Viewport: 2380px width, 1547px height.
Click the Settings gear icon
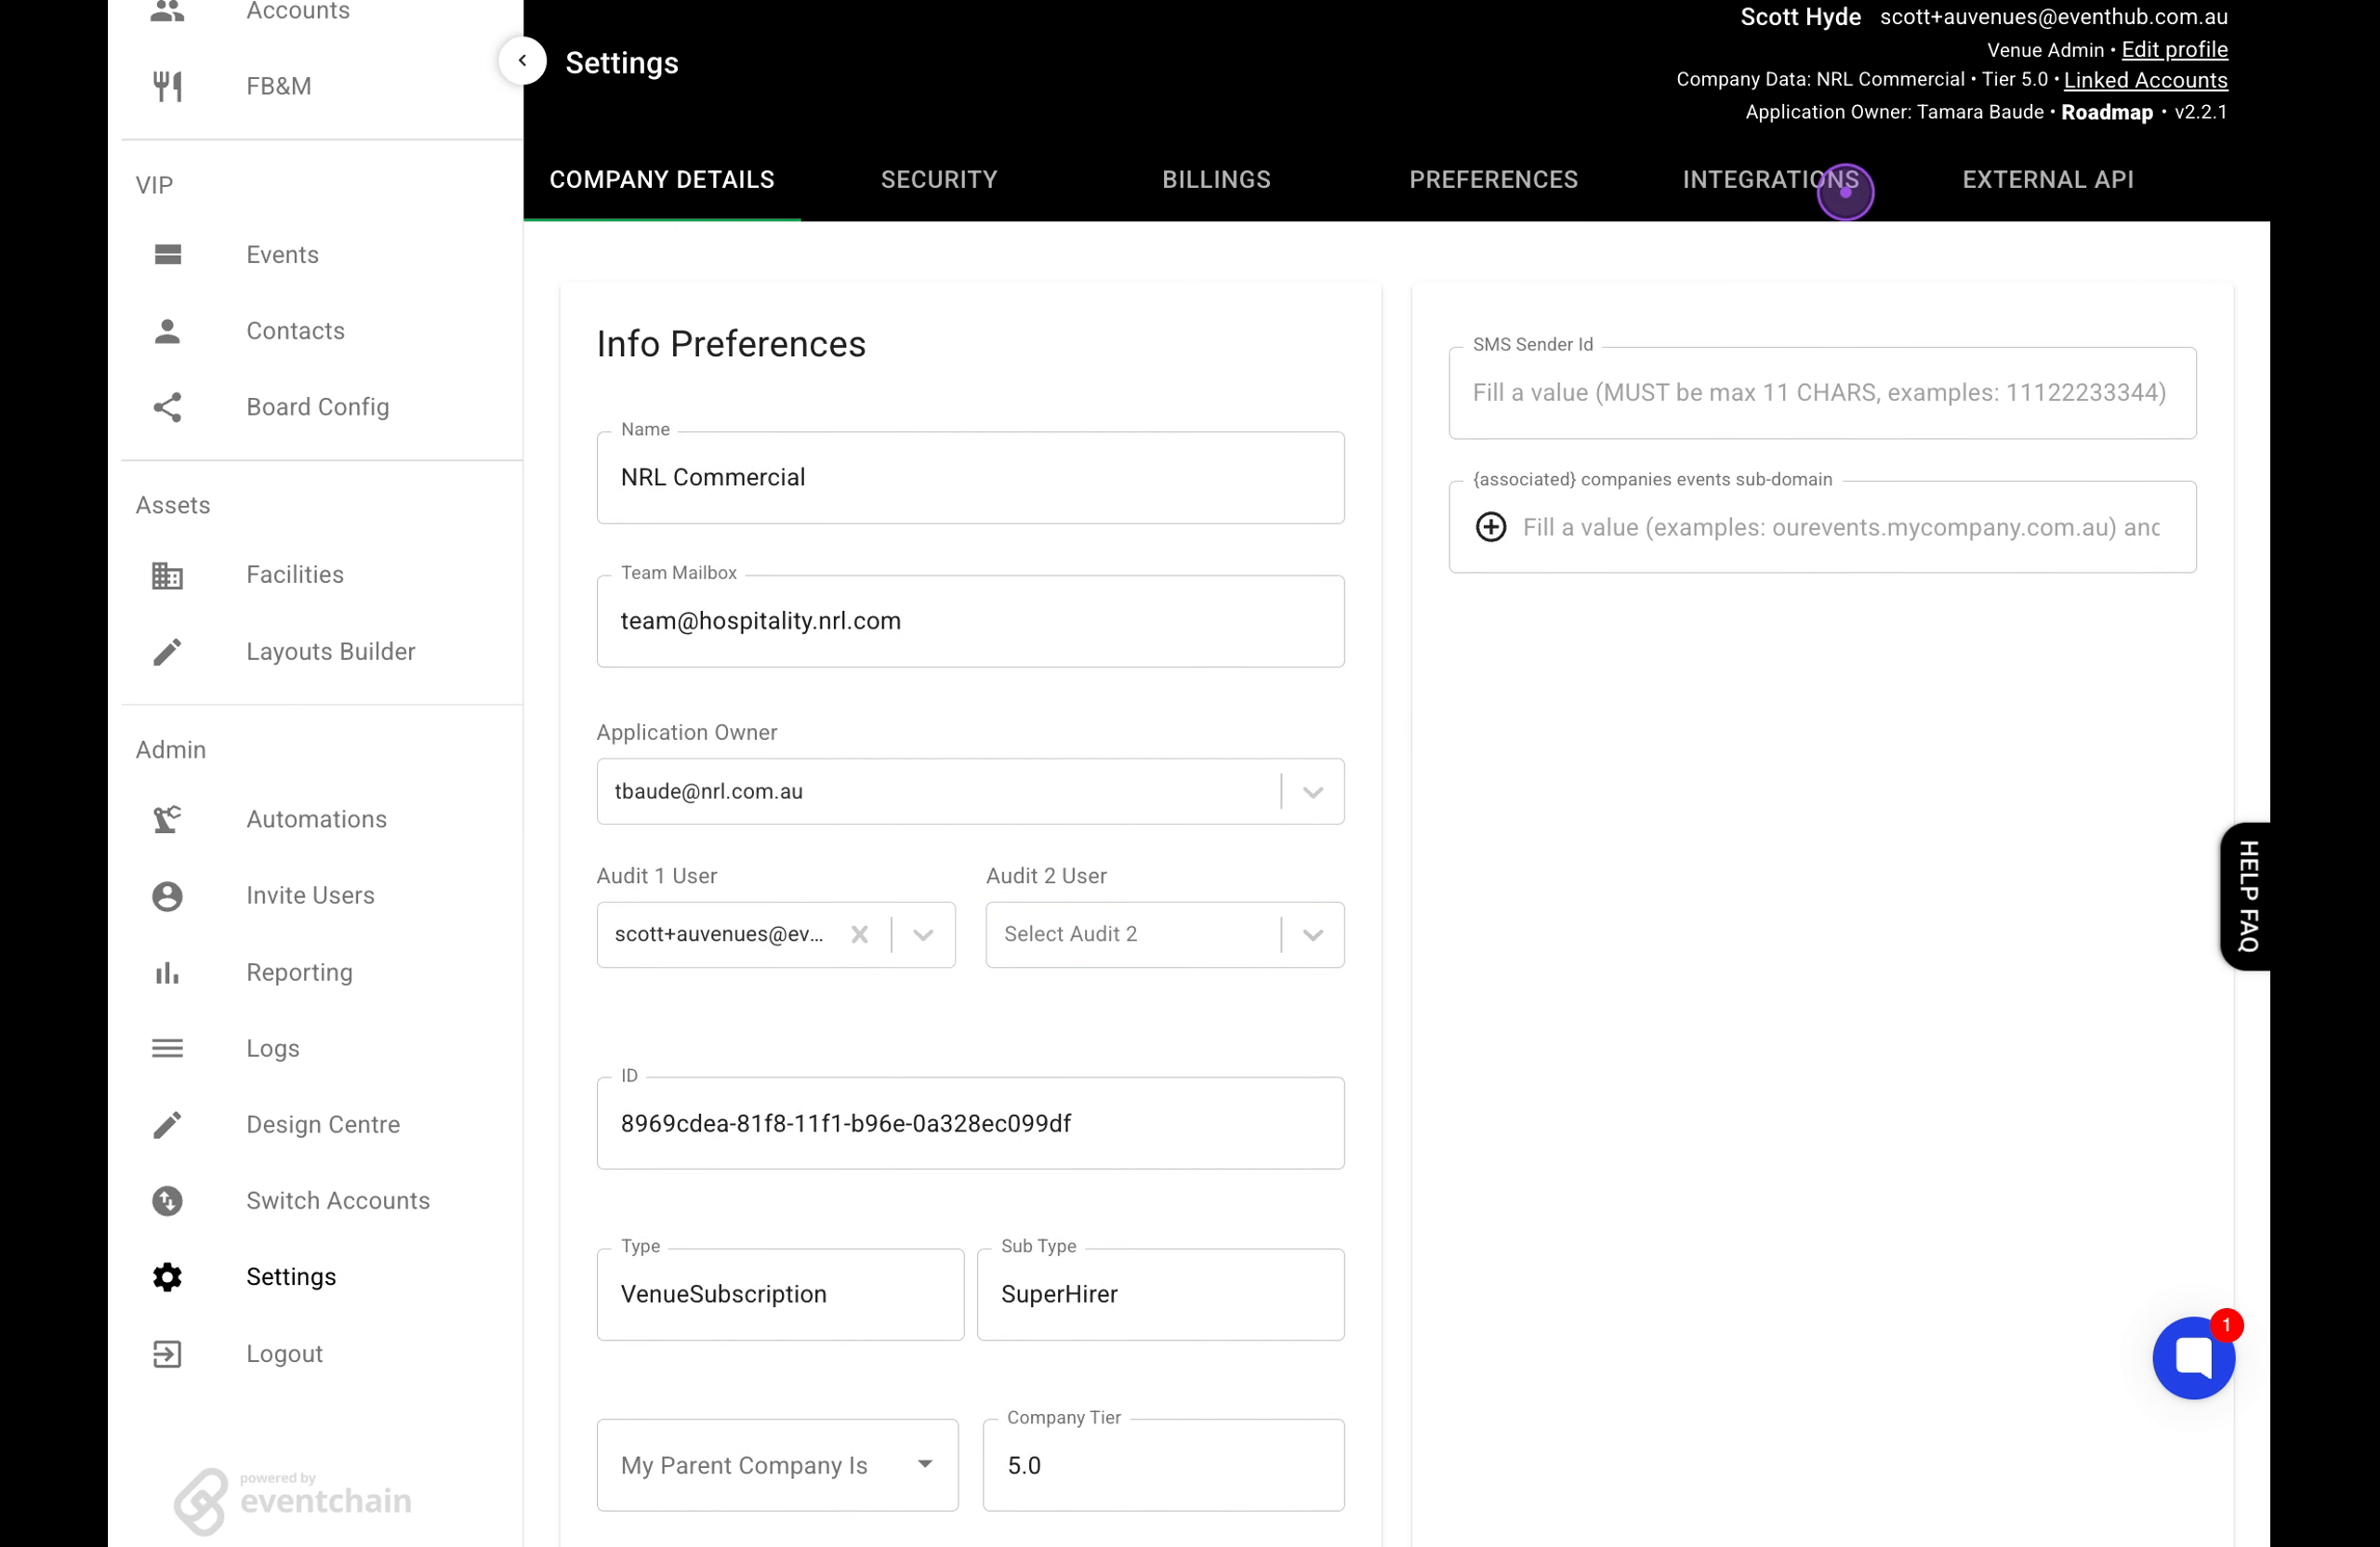coord(167,1277)
